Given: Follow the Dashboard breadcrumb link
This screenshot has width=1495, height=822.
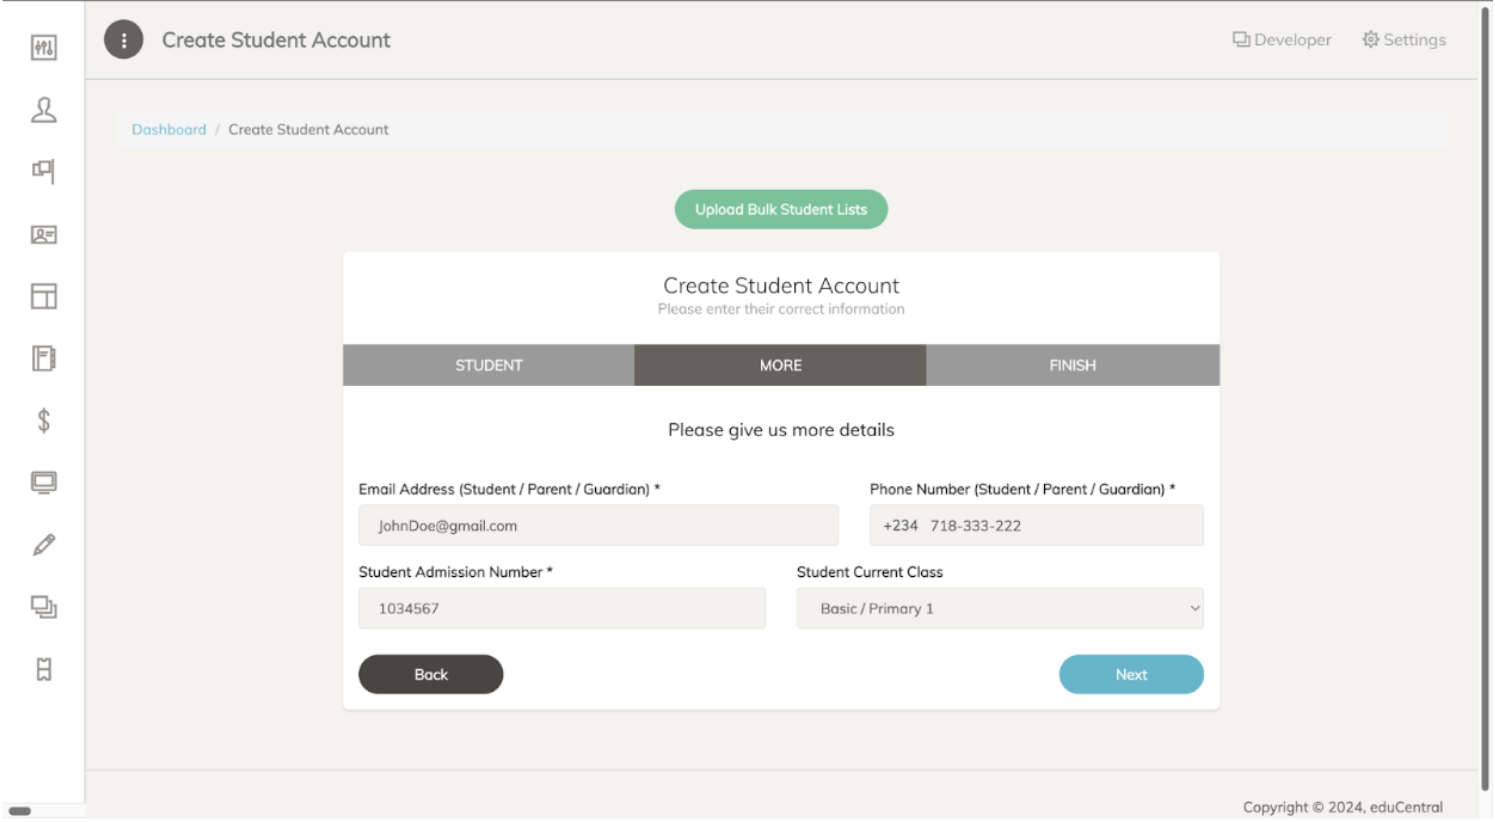Looking at the screenshot, I should click(169, 130).
